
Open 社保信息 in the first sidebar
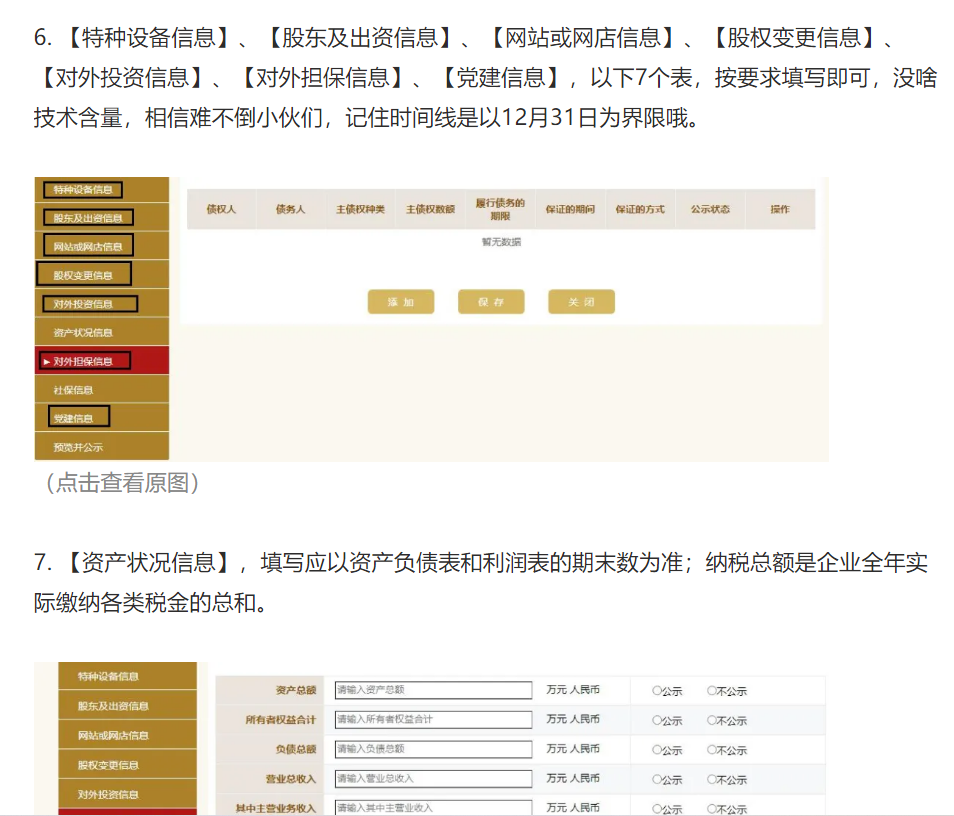pos(102,389)
